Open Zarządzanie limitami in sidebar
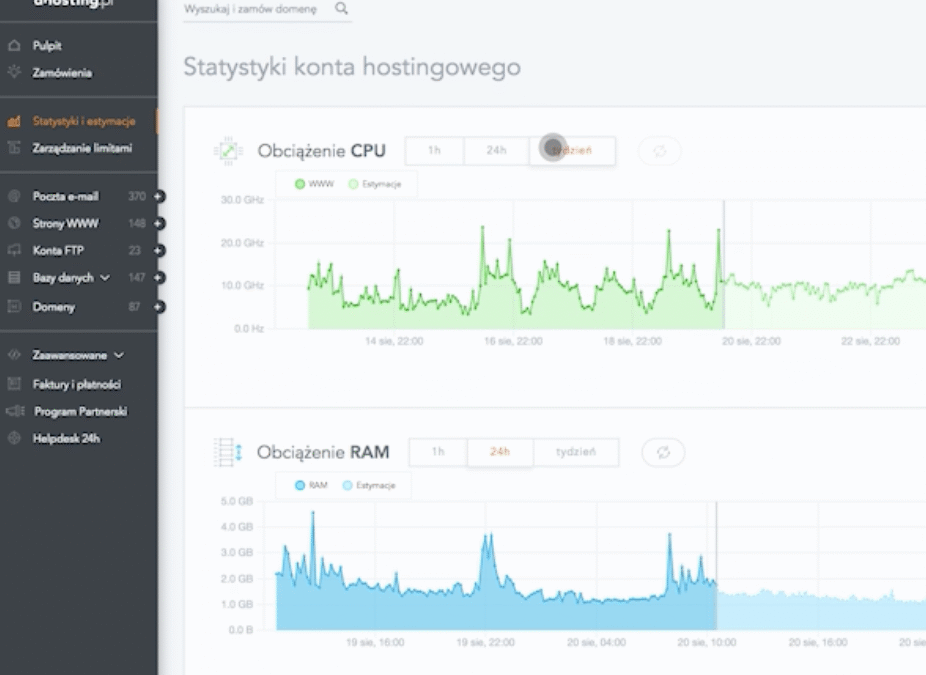Image resolution: width=926 pixels, height=675 pixels. pyautogui.click(x=81, y=149)
